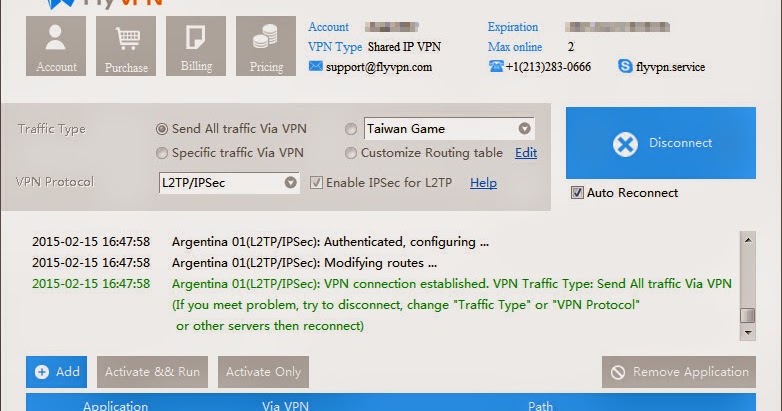Click the Expiration label

(513, 27)
